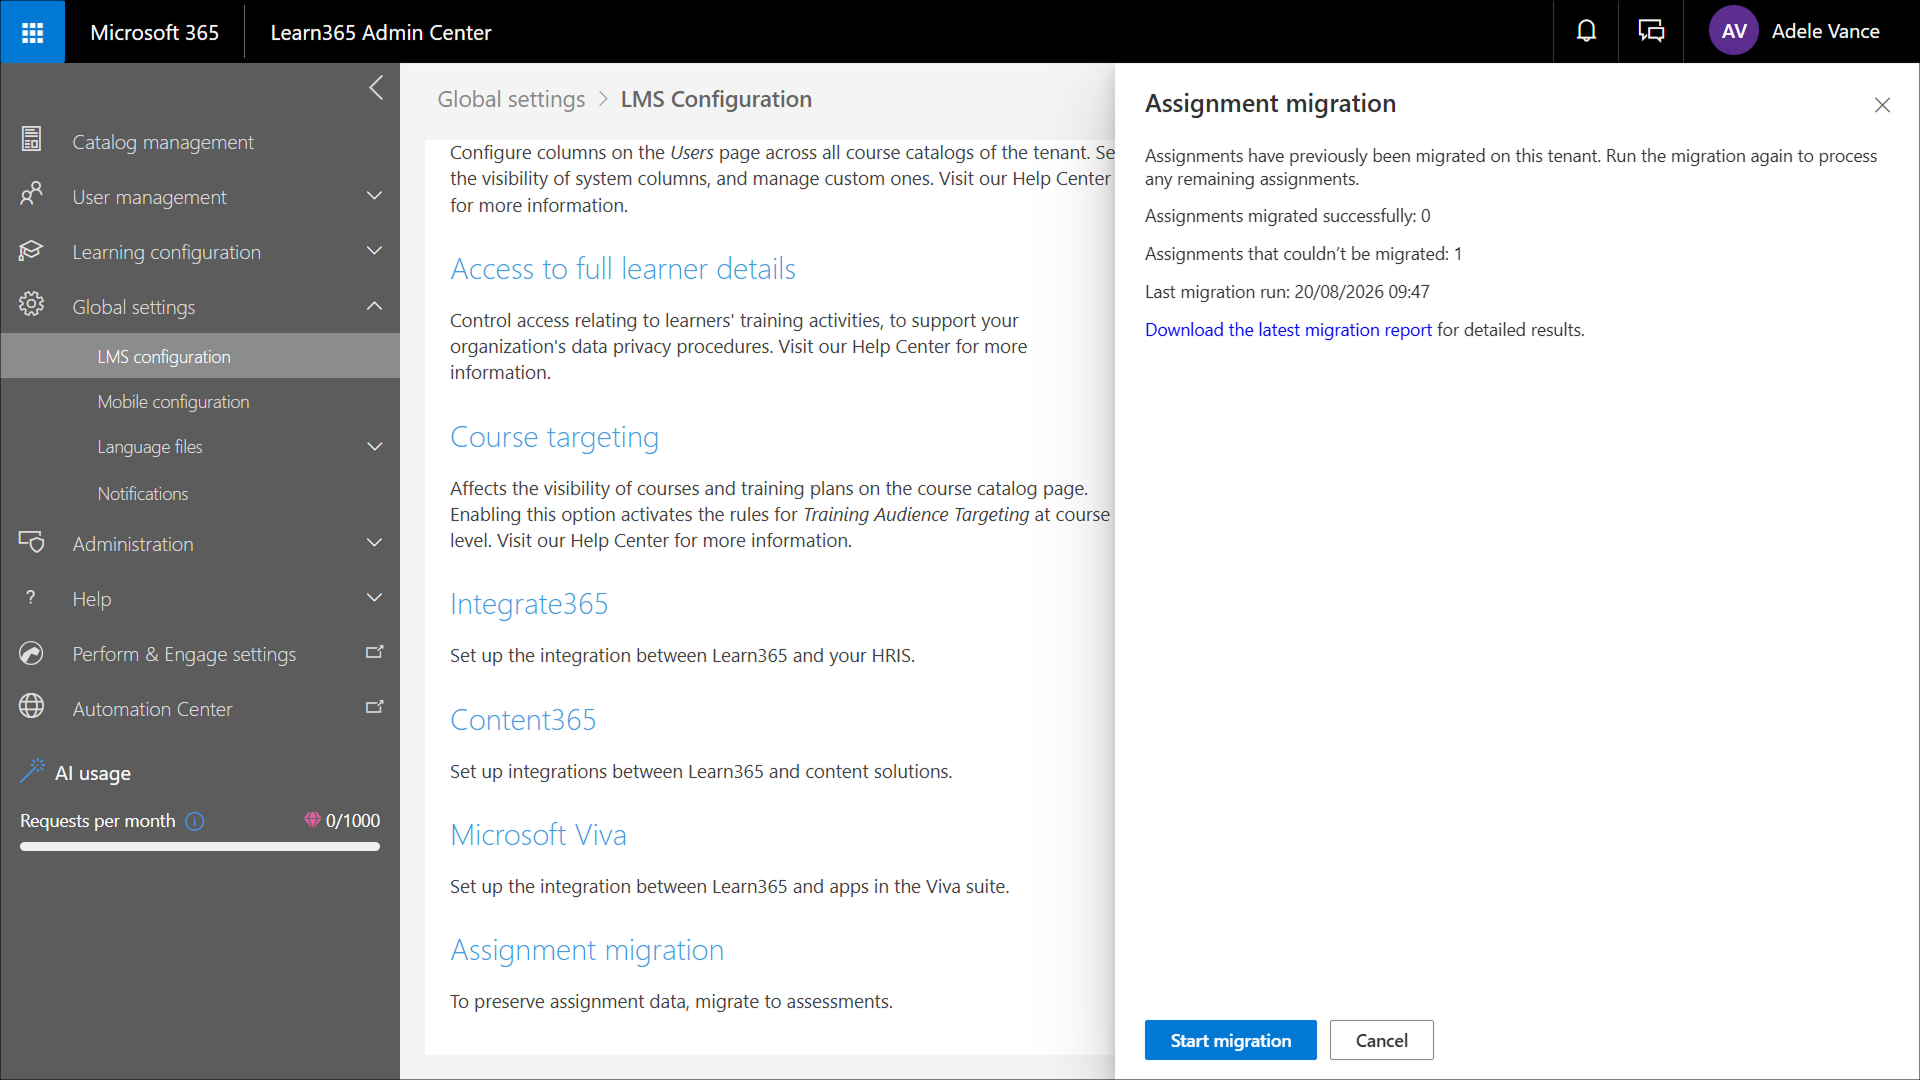Click the AI usage label

(93, 773)
